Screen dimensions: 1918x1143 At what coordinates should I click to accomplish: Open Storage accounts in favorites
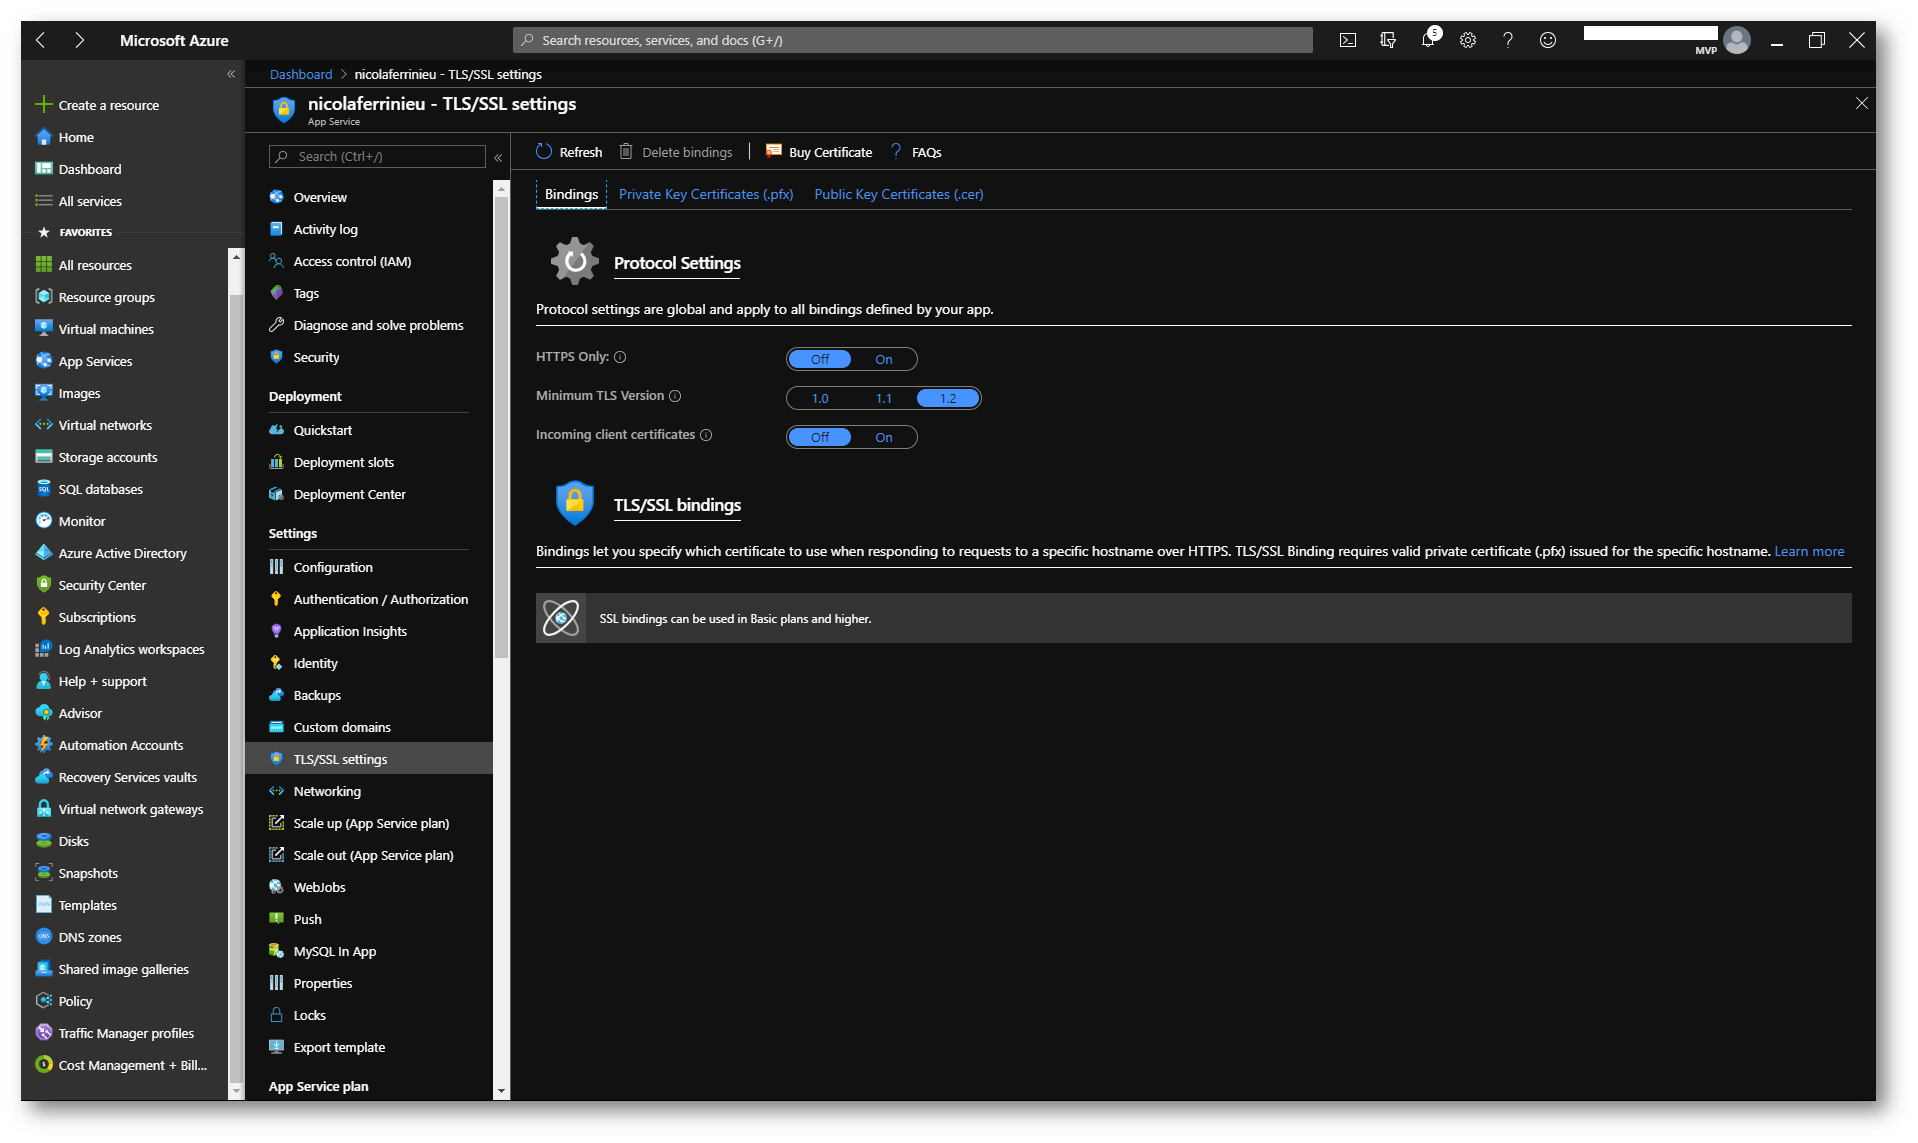[108, 457]
